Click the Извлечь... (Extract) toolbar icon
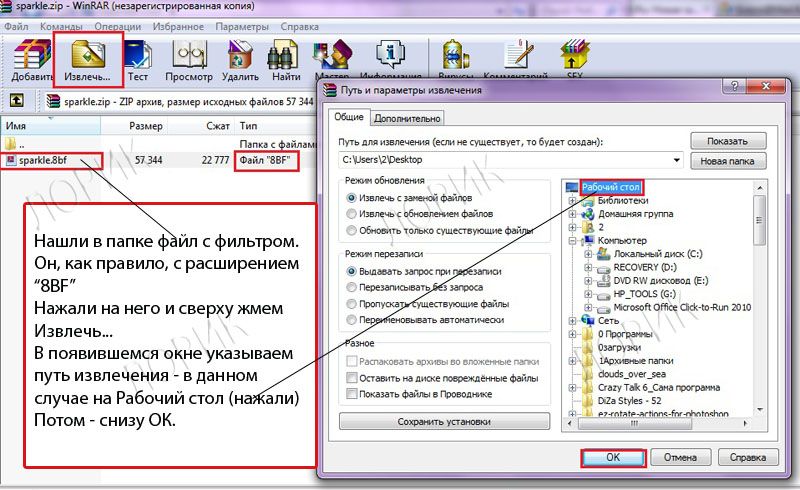This screenshot has height=490, width=800. (x=88, y=54)
